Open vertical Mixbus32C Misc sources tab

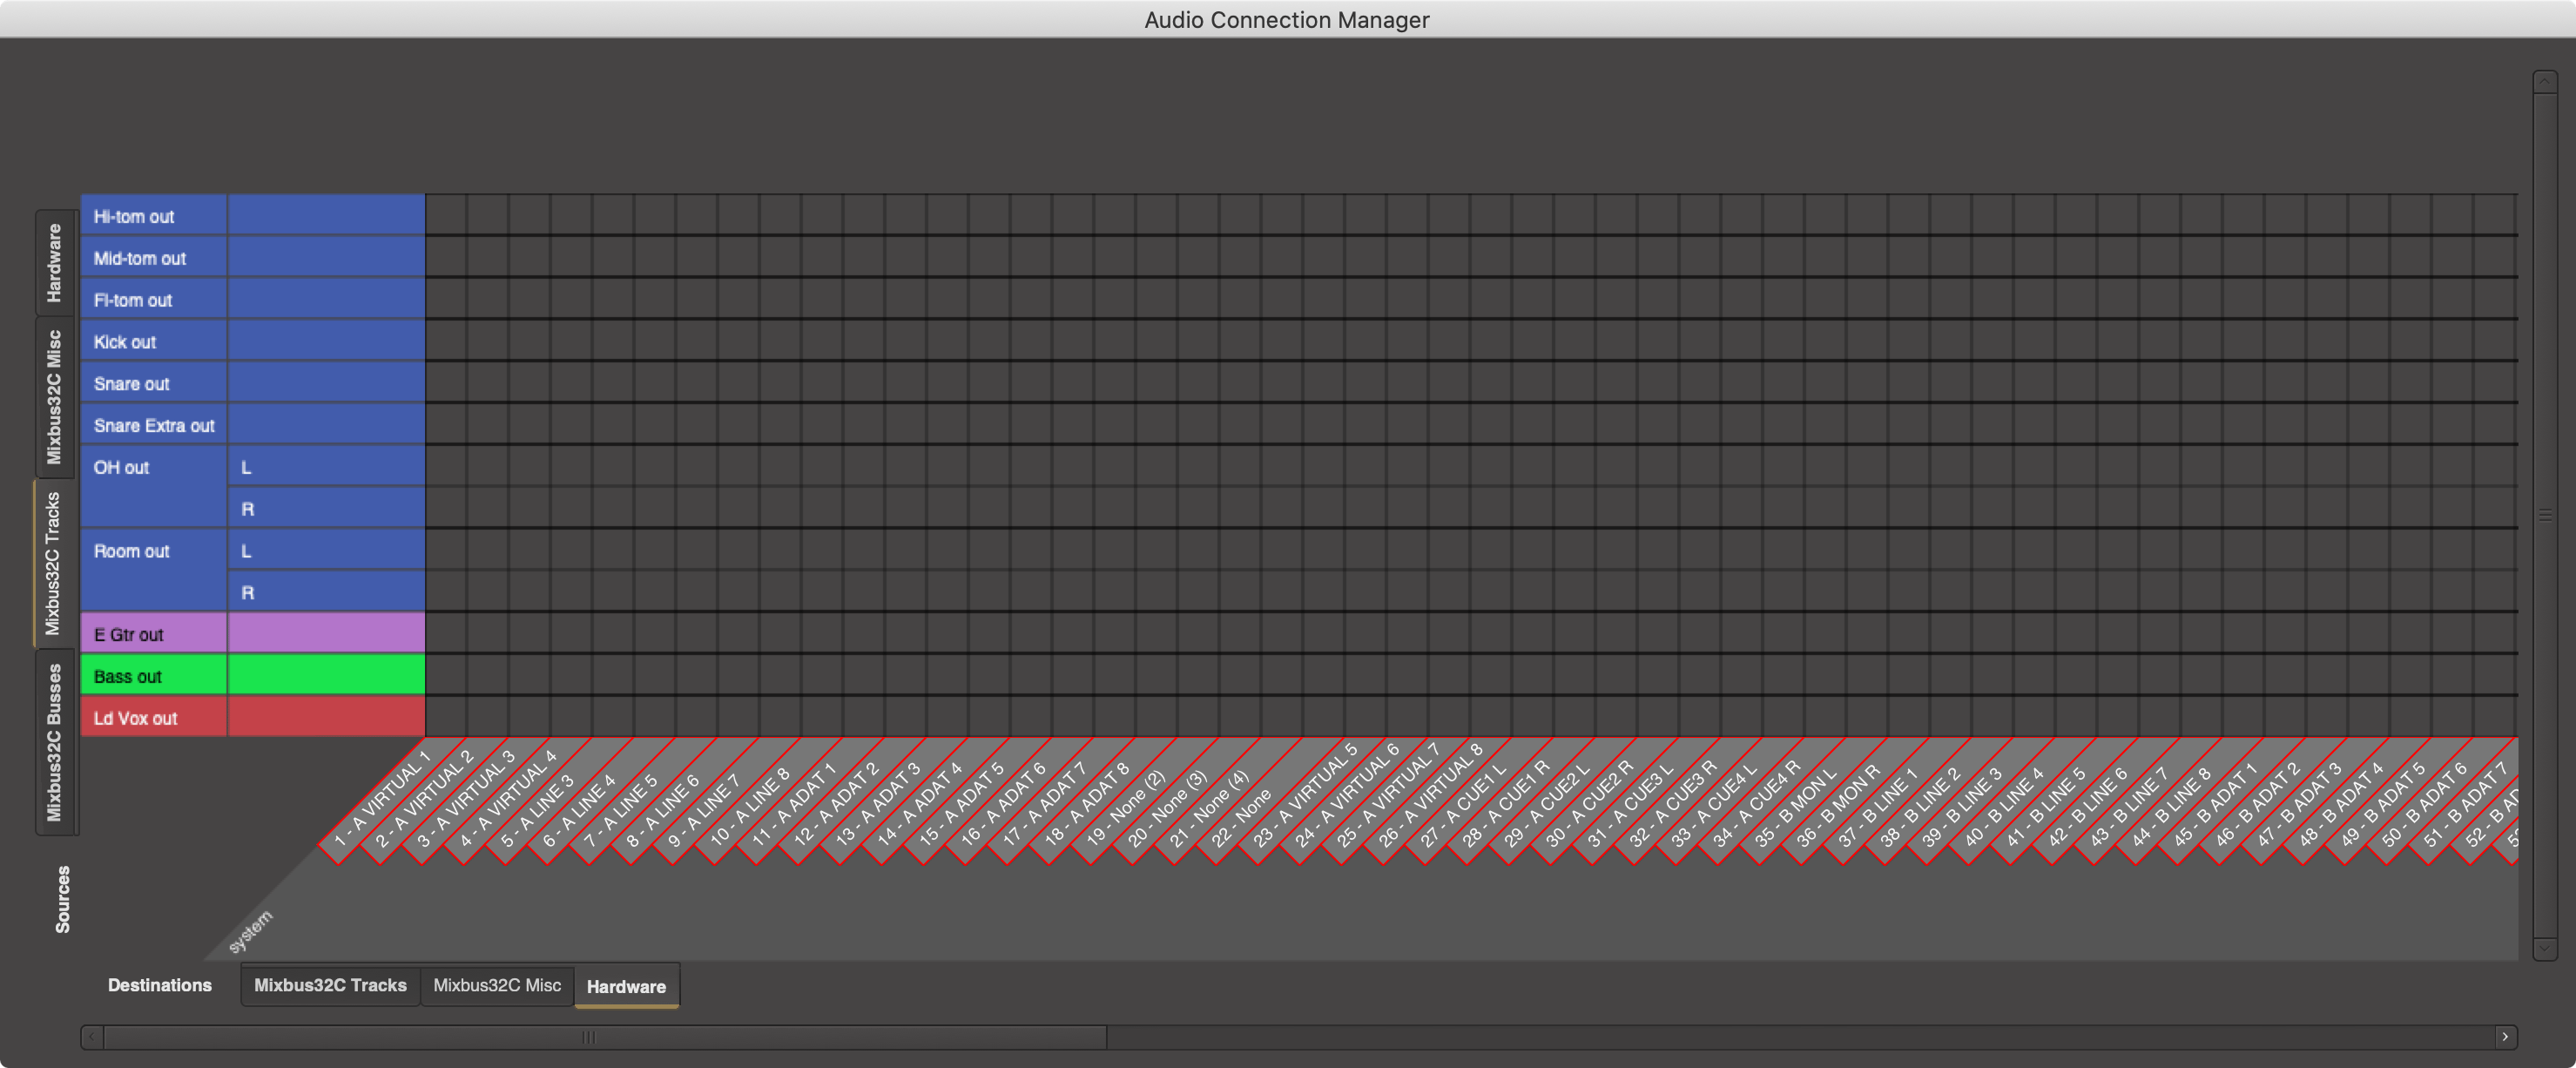click(x=55, y=396)
